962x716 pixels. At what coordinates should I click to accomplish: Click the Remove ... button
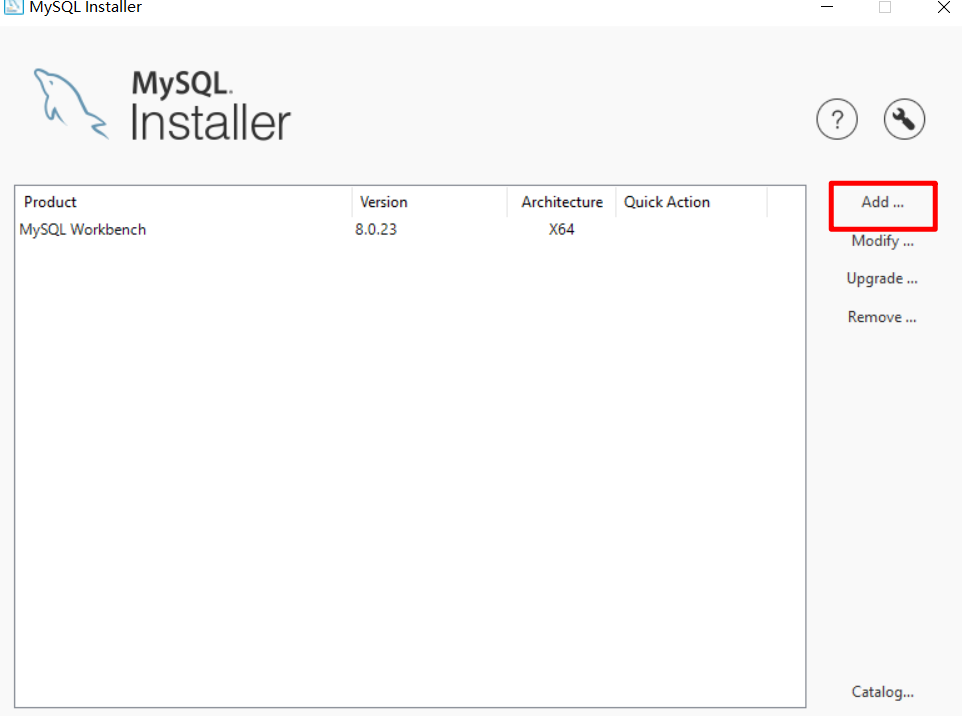882,317
